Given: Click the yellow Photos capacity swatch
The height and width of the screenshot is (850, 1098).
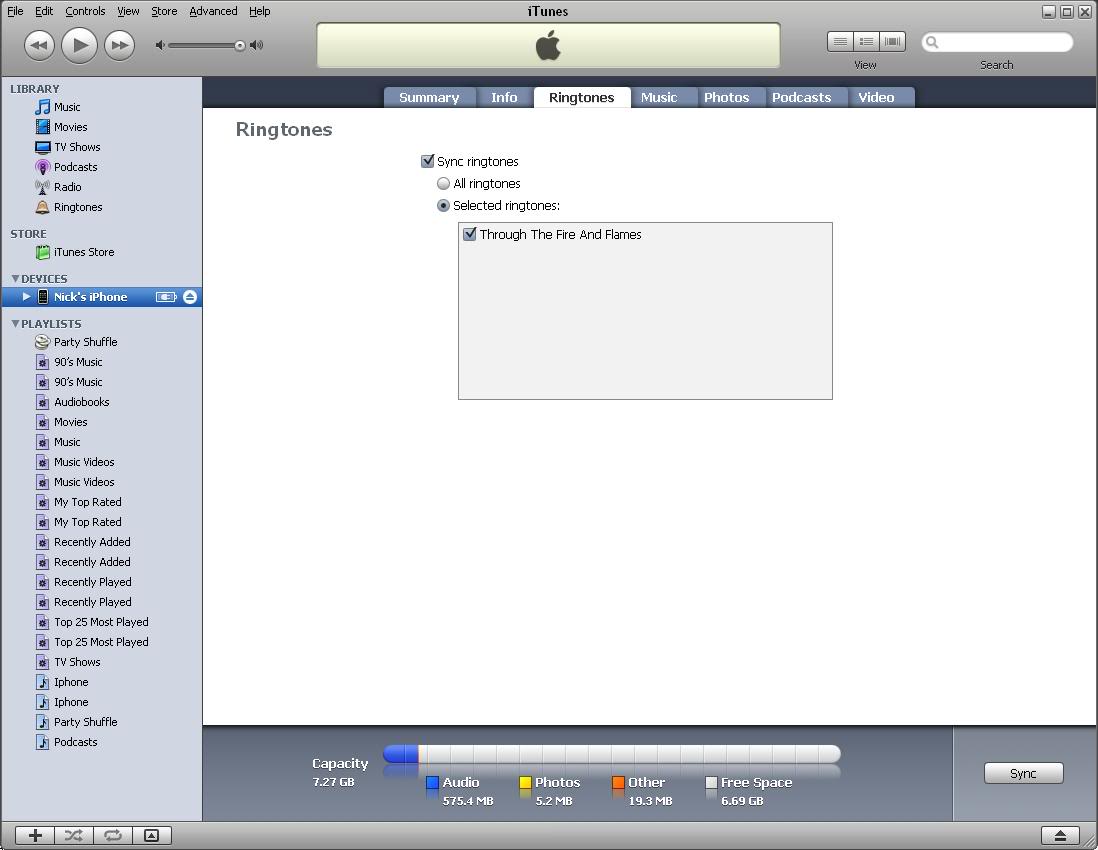Looking at the screenshot, I should [x=525, y=783].
